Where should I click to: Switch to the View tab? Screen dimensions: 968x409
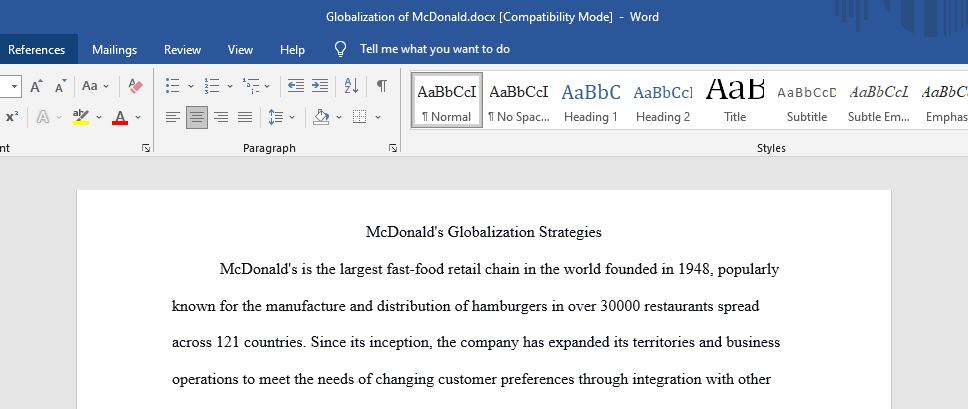[x=240, y=50]
